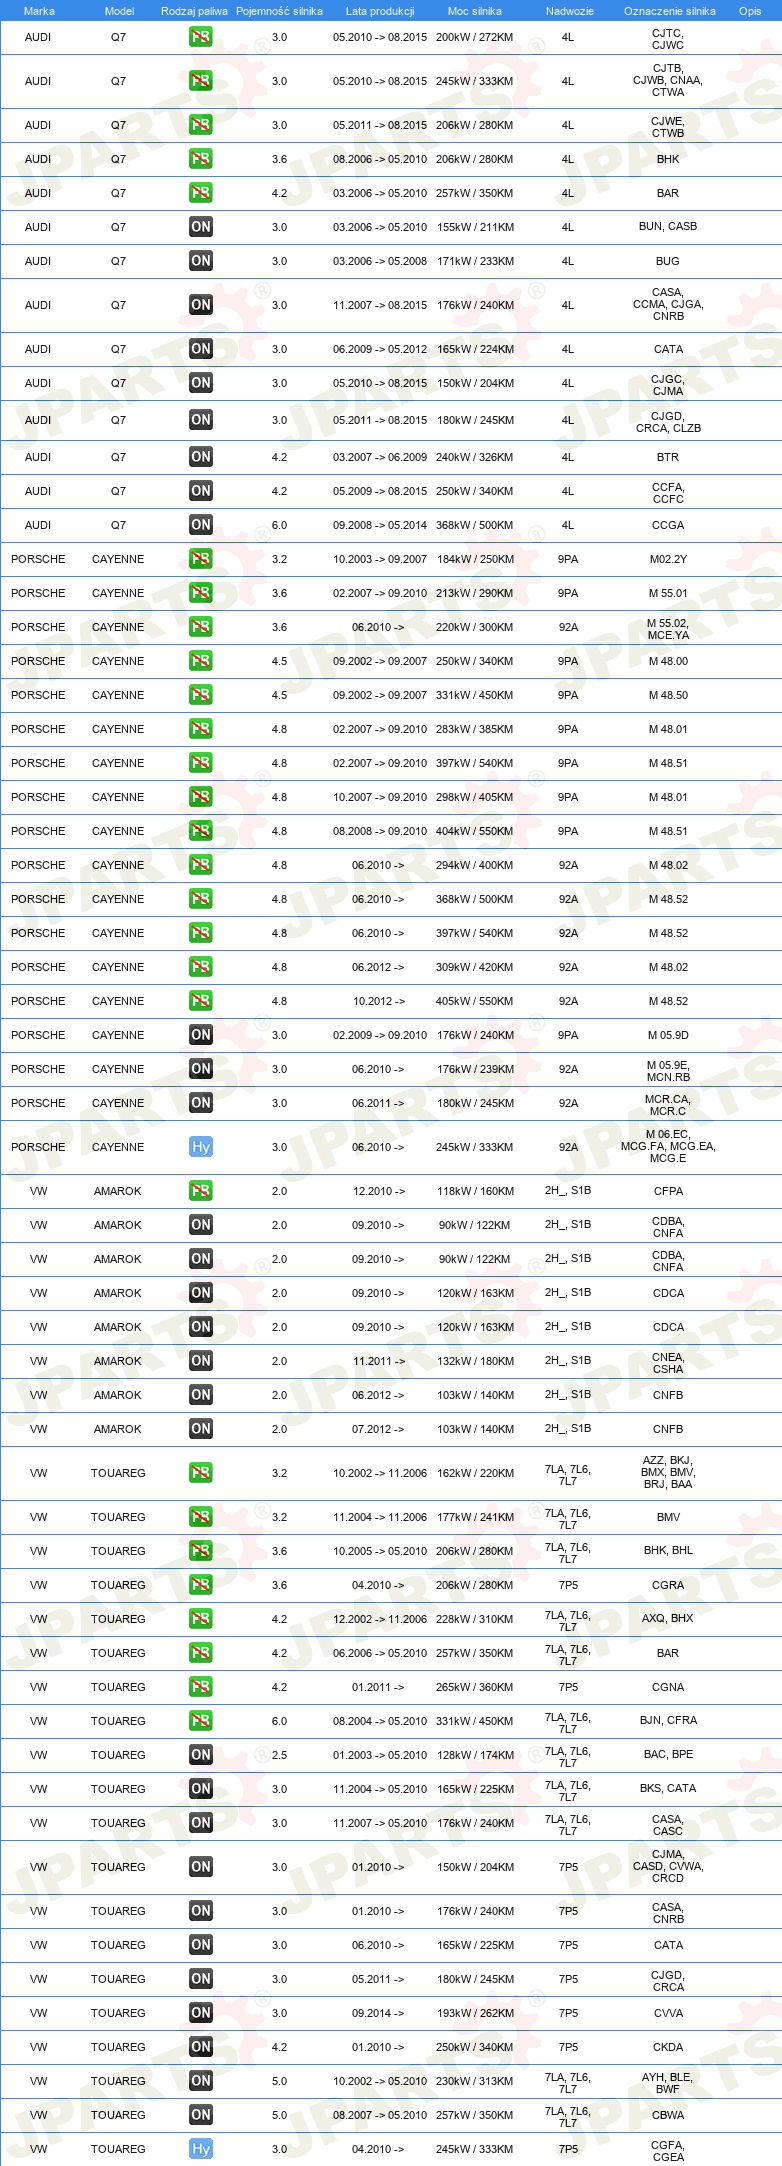
Task: Click the Moc silnika column header
Action: tap(475, 11)
